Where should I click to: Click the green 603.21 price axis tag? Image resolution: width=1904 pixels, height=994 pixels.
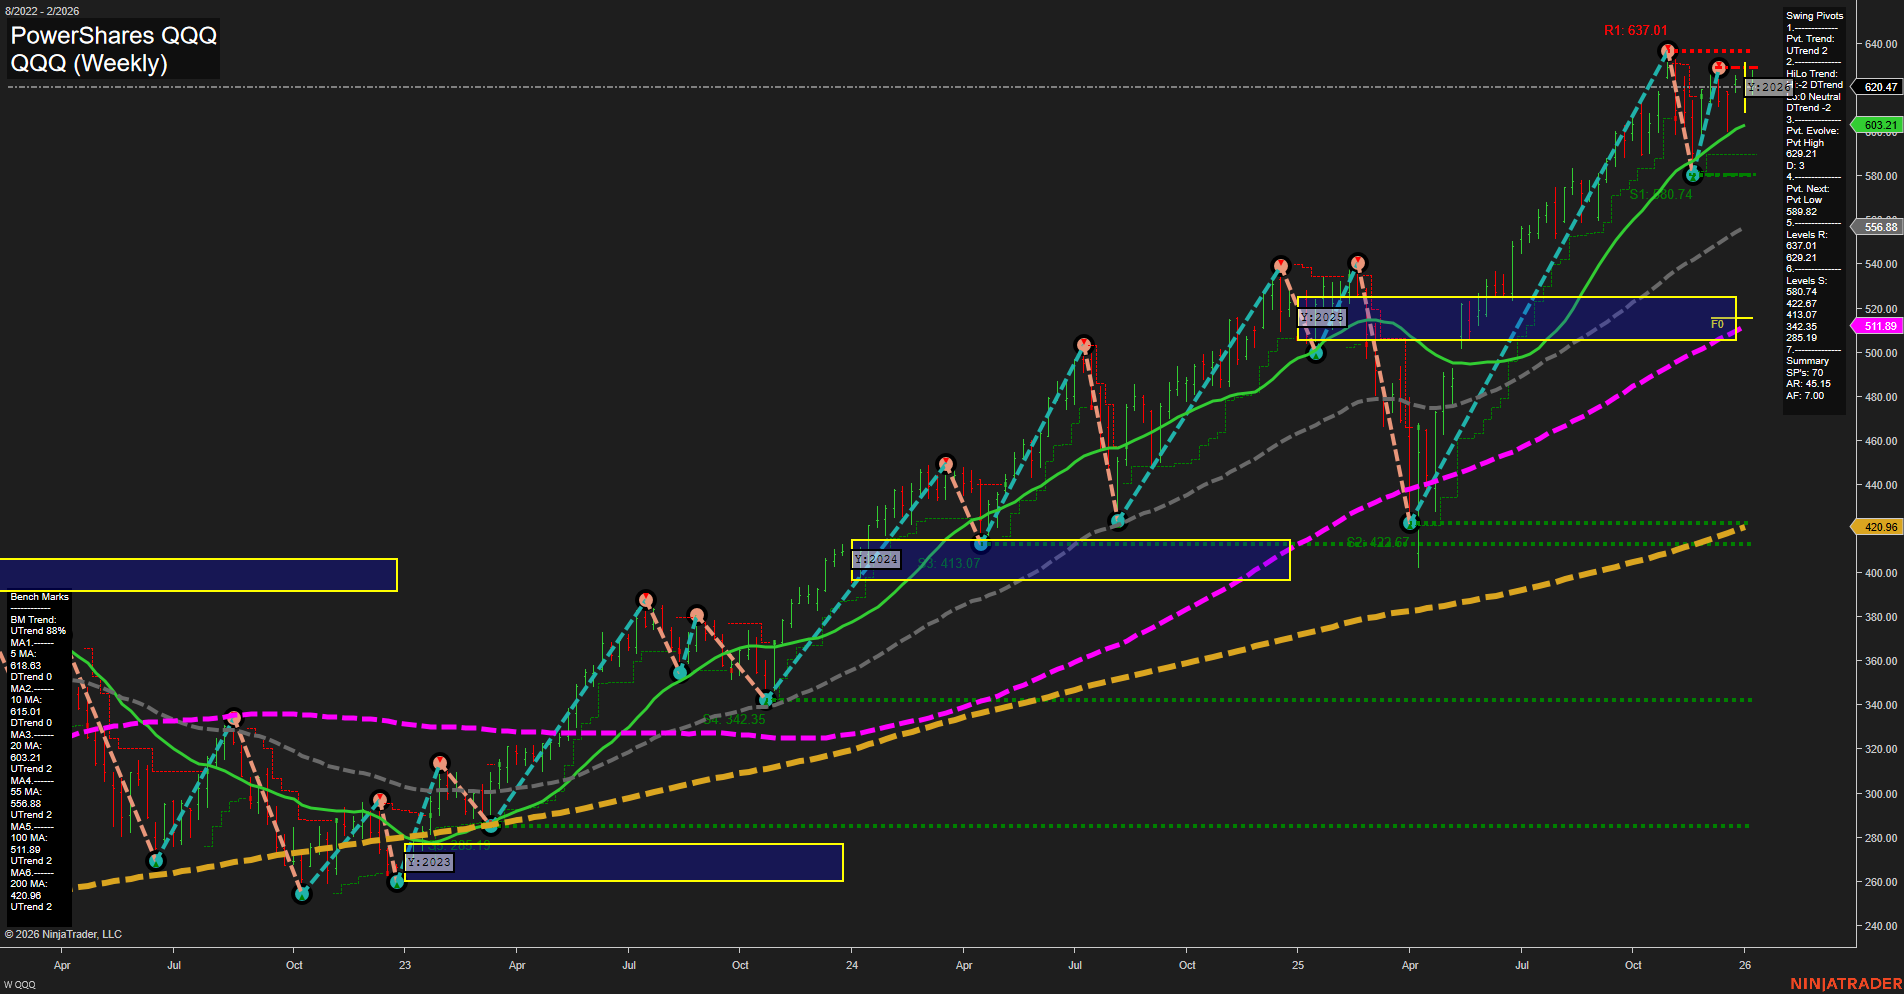tap(1879, 124)
